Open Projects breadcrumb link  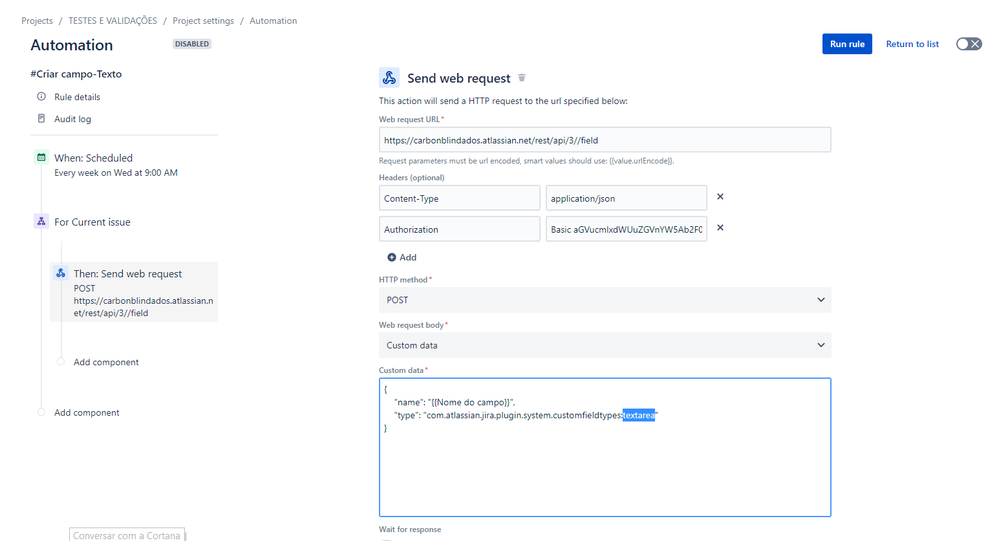pos(37,21)
